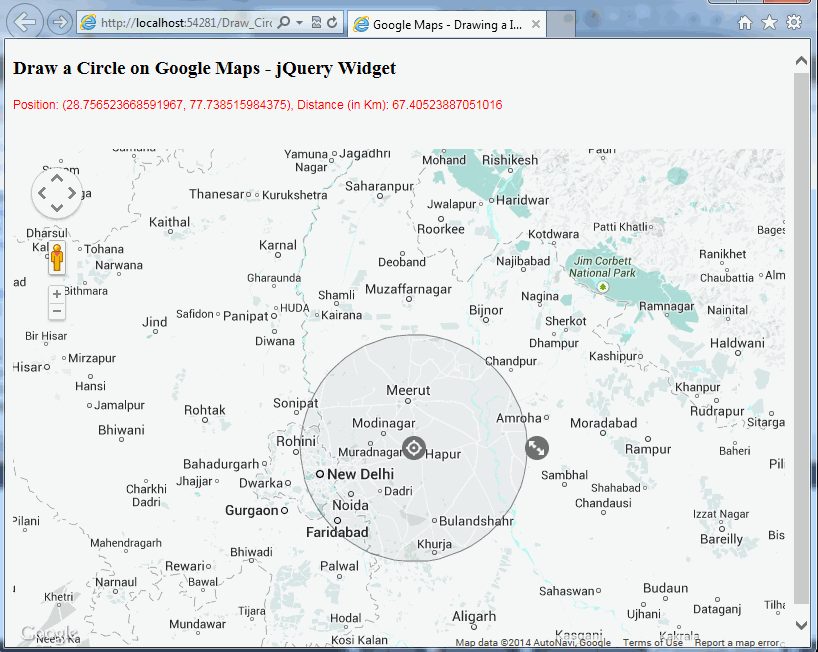818x652 pixels.
Task: Click the circle center target marker
Action: (x=414, y=448)
